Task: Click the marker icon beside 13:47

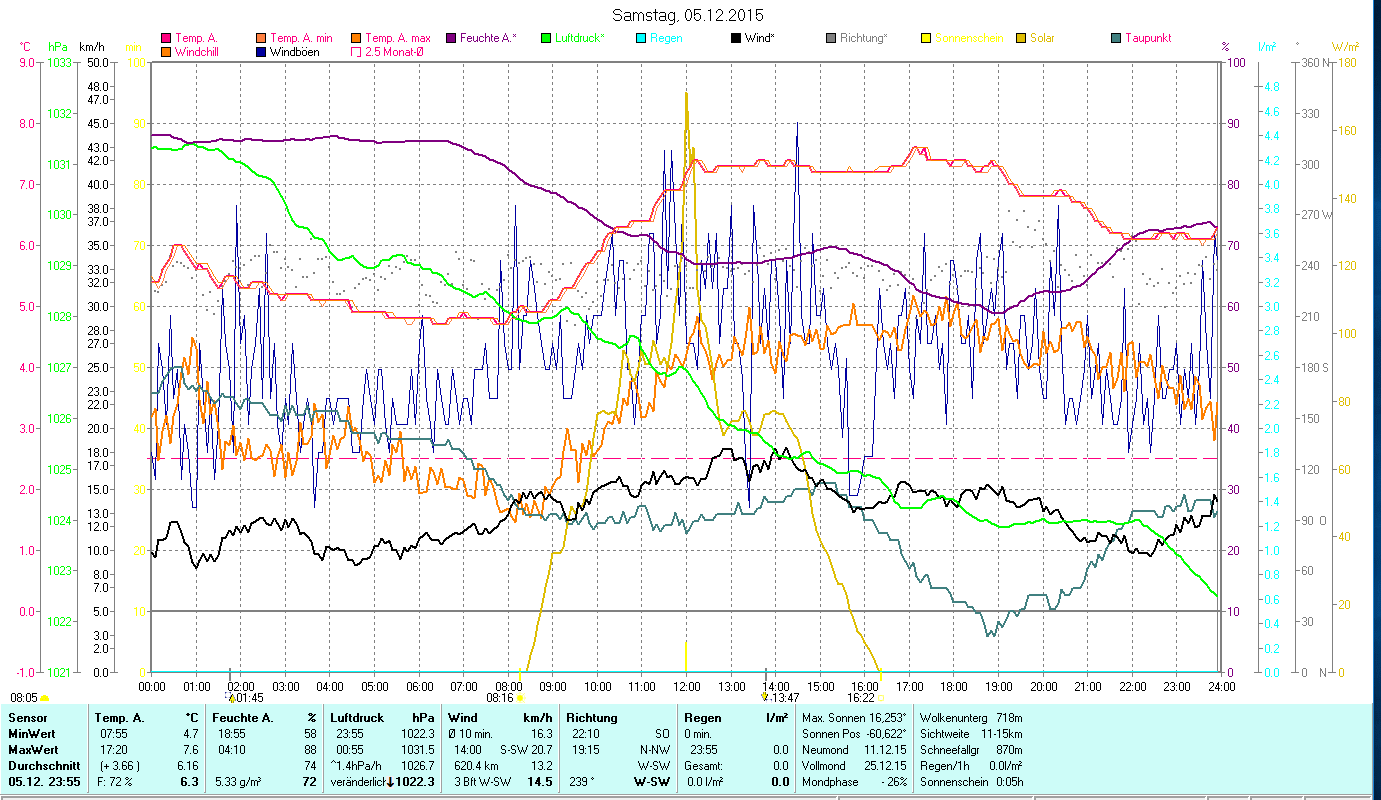Action: pos(765,697)
